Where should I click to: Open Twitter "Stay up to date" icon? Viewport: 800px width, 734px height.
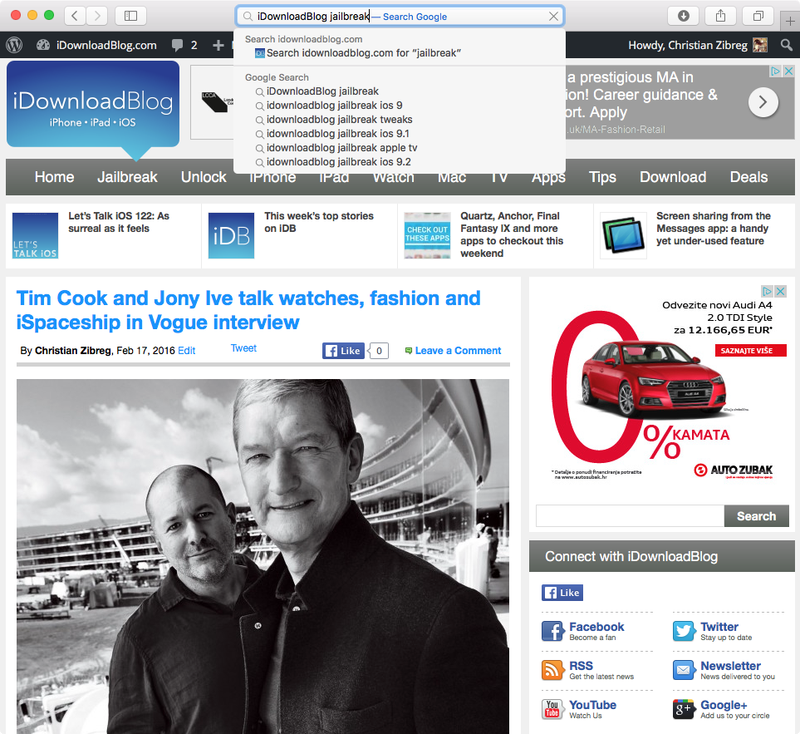[x=684, y=631]
